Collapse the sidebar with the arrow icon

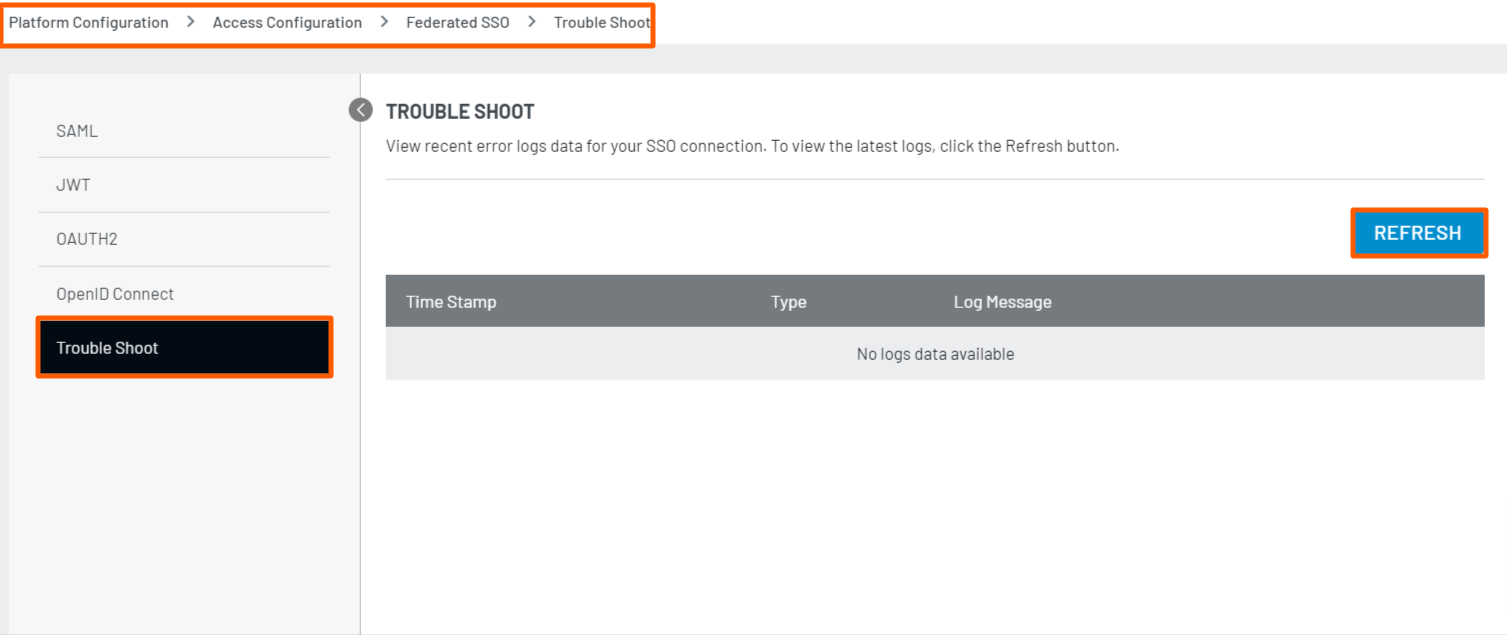click(360, 110)
